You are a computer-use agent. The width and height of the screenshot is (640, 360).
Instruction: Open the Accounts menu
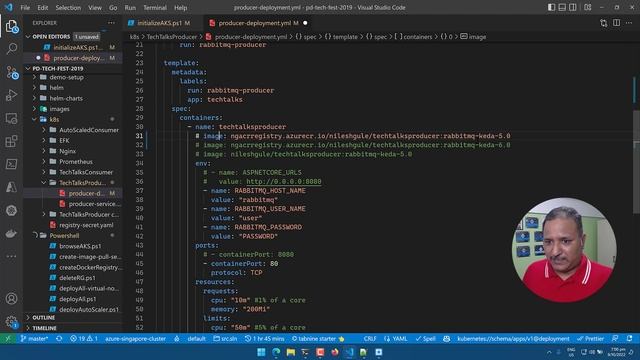pyautogui.click(x=11, y=299)
